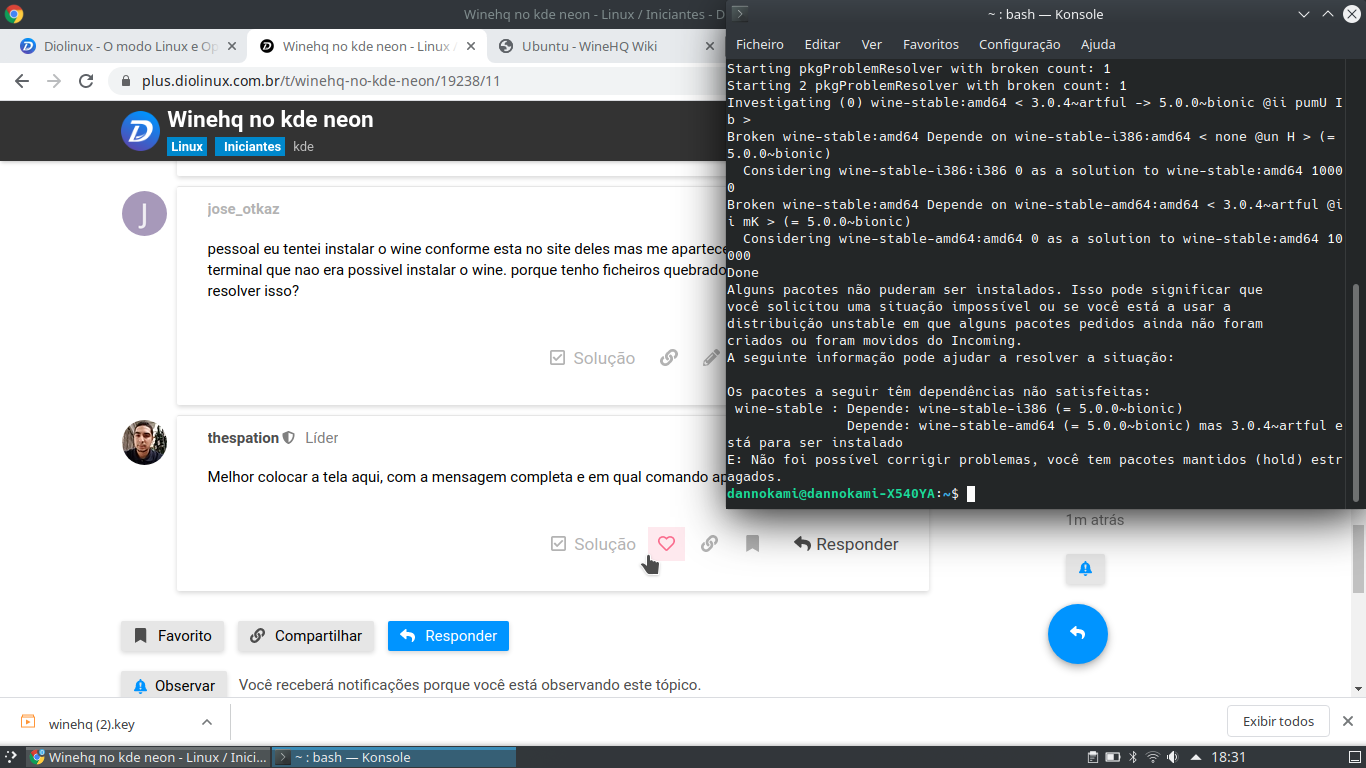Bookmark thespation's post with the bookmark icon
The height and width of the screenshot is (768, 1366).
pyautogui.click(x=752, y=544)
